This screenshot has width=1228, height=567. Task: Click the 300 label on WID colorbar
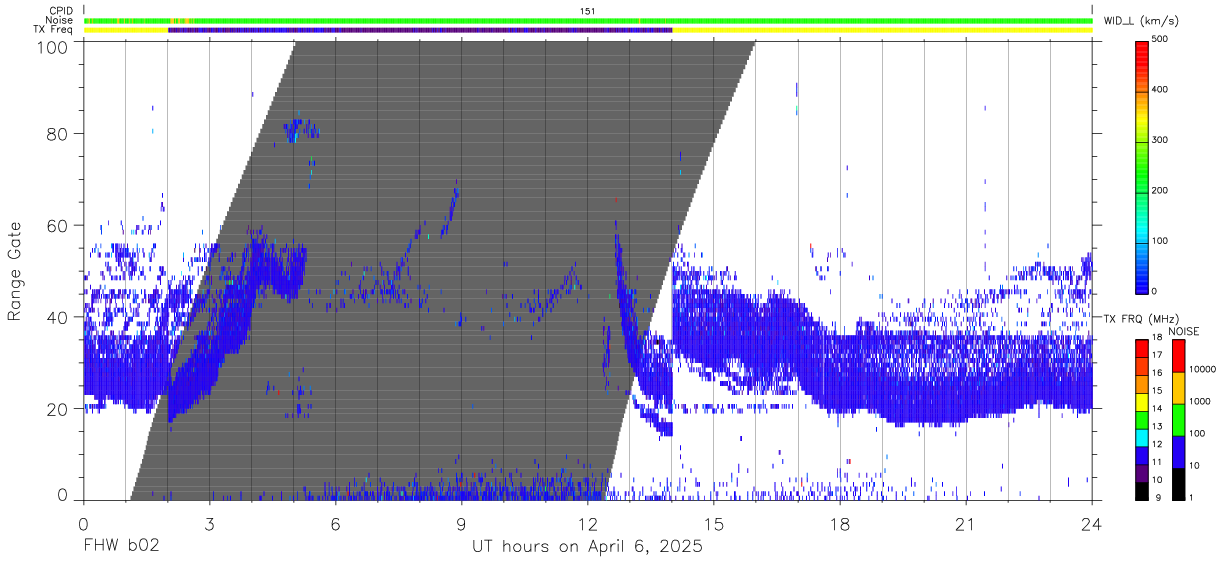1160,140
